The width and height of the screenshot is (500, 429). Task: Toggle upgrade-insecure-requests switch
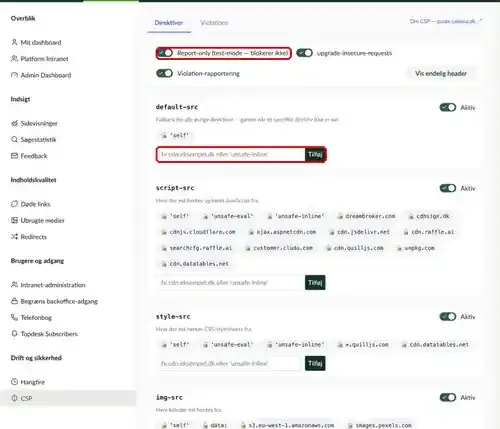click(x=304, y=53)
